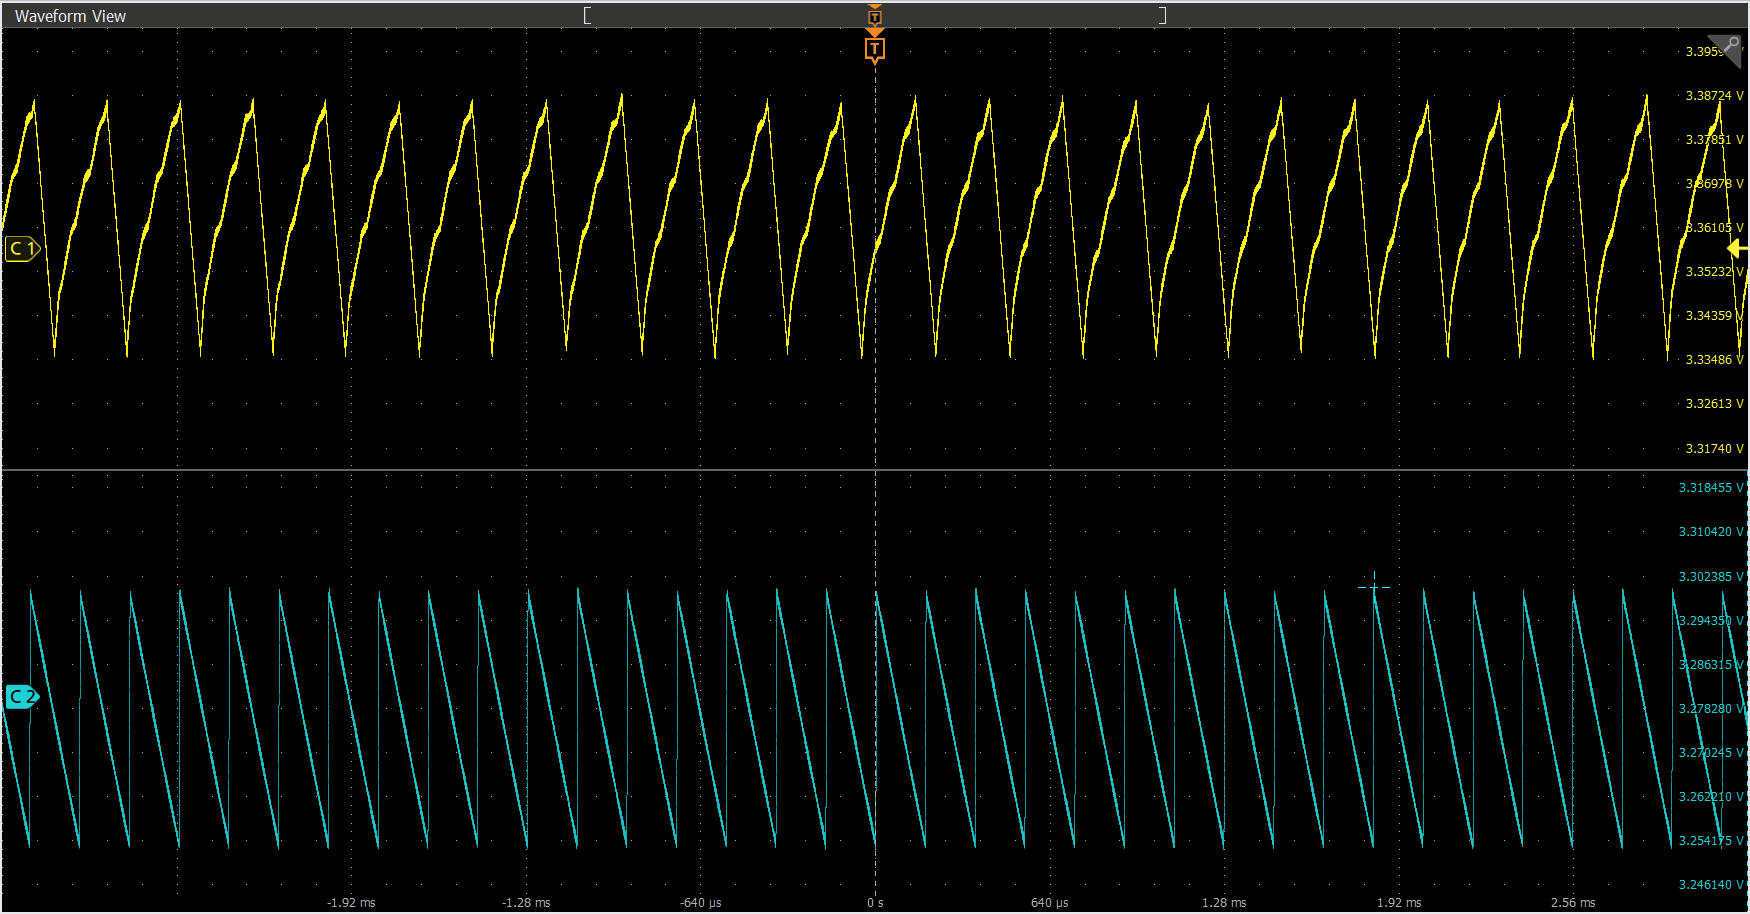Click the -1.28 ms time axis label

coord(526,902)
